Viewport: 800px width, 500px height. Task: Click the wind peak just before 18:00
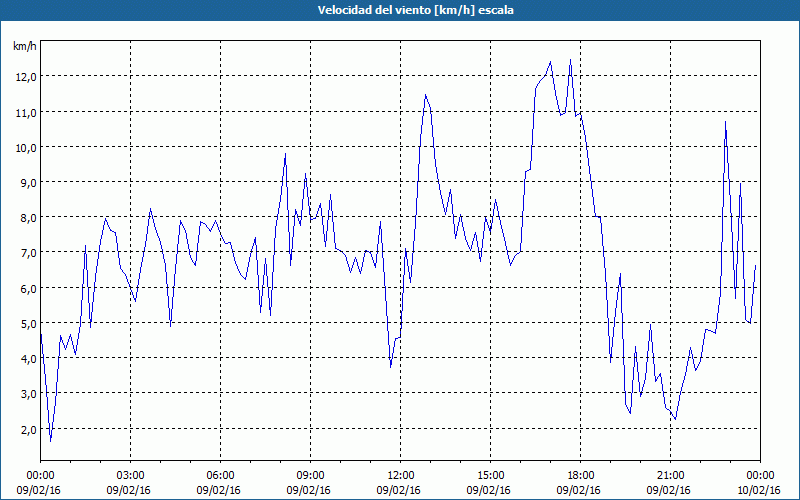tap(570, 60)
